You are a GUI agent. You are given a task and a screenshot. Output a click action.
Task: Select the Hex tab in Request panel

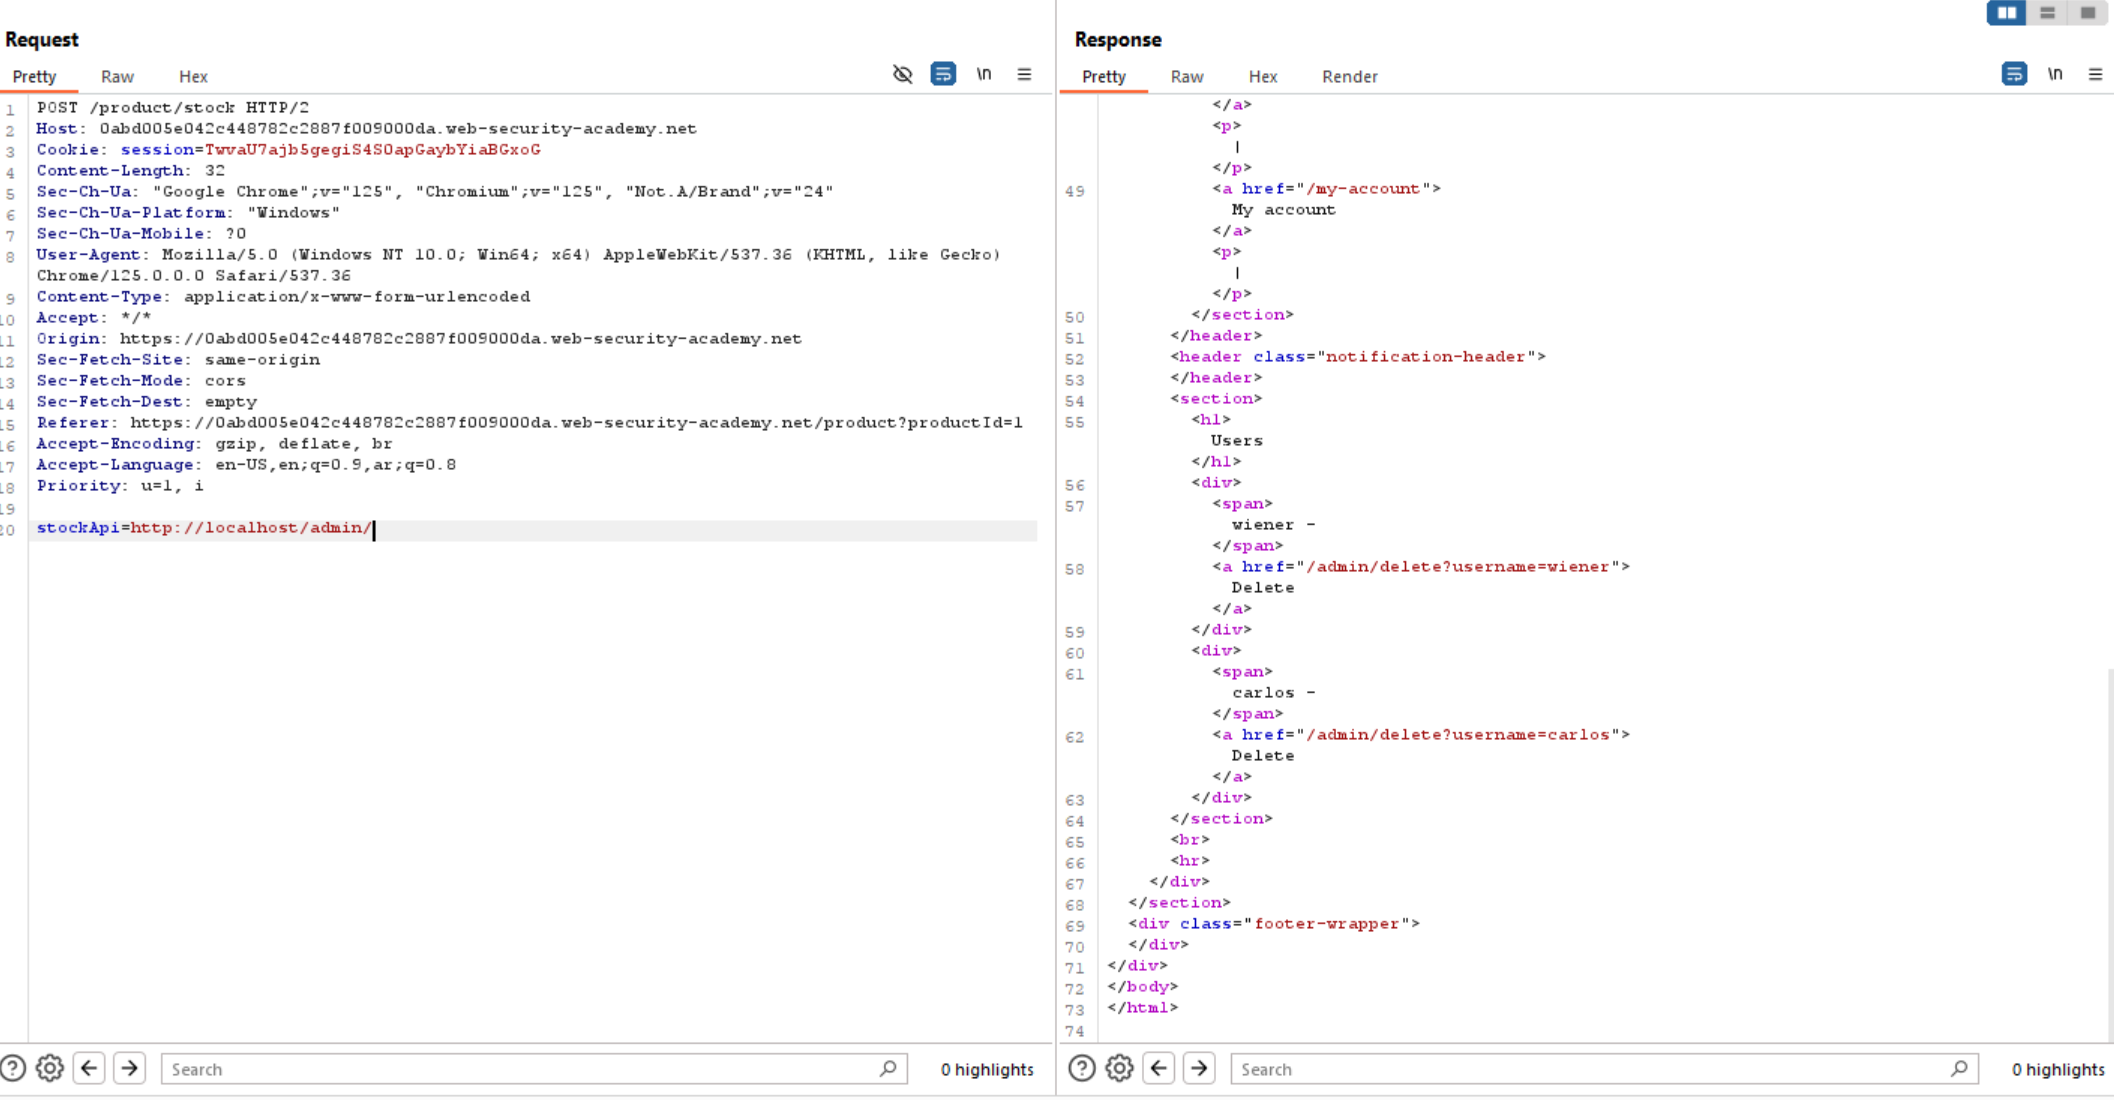(193, 75)
